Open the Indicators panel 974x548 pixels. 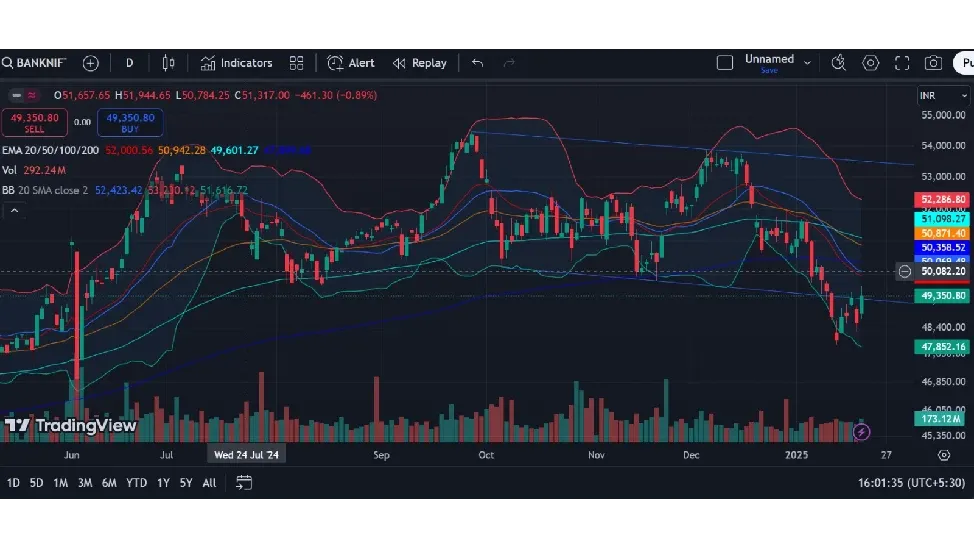[236, 63]
